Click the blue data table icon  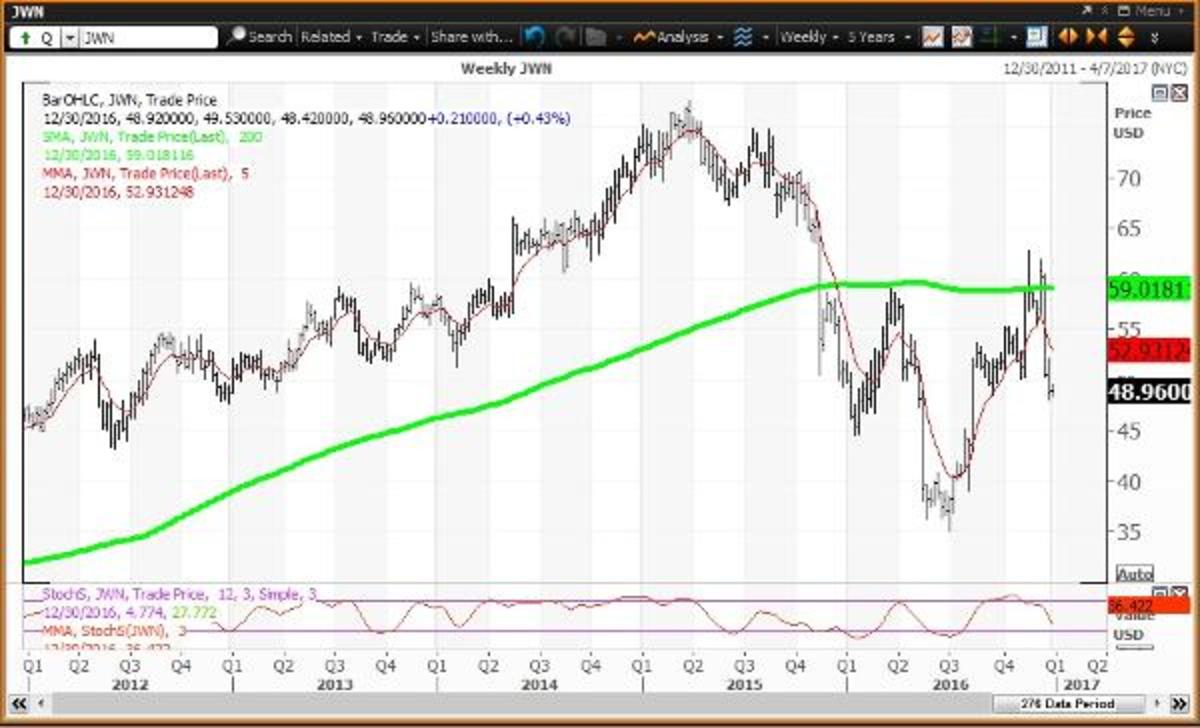click(1036, 37)
